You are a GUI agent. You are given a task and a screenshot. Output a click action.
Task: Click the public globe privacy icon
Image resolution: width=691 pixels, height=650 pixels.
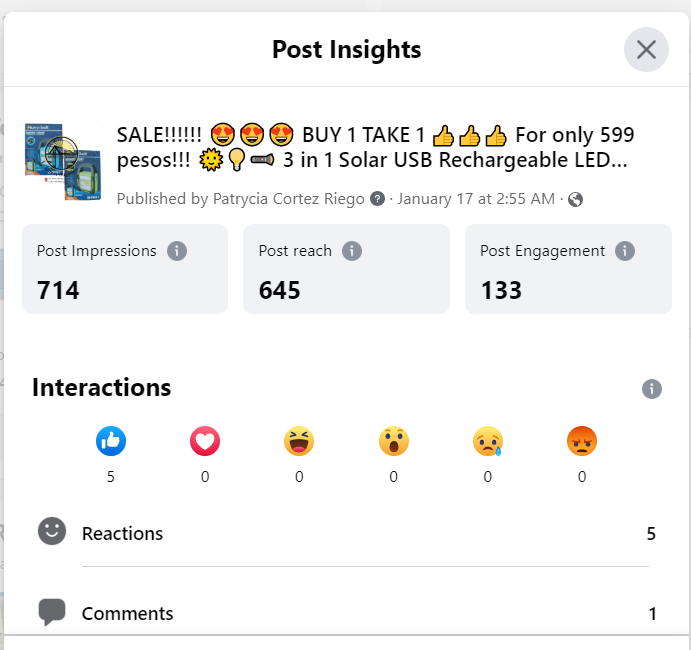(575, 199)
